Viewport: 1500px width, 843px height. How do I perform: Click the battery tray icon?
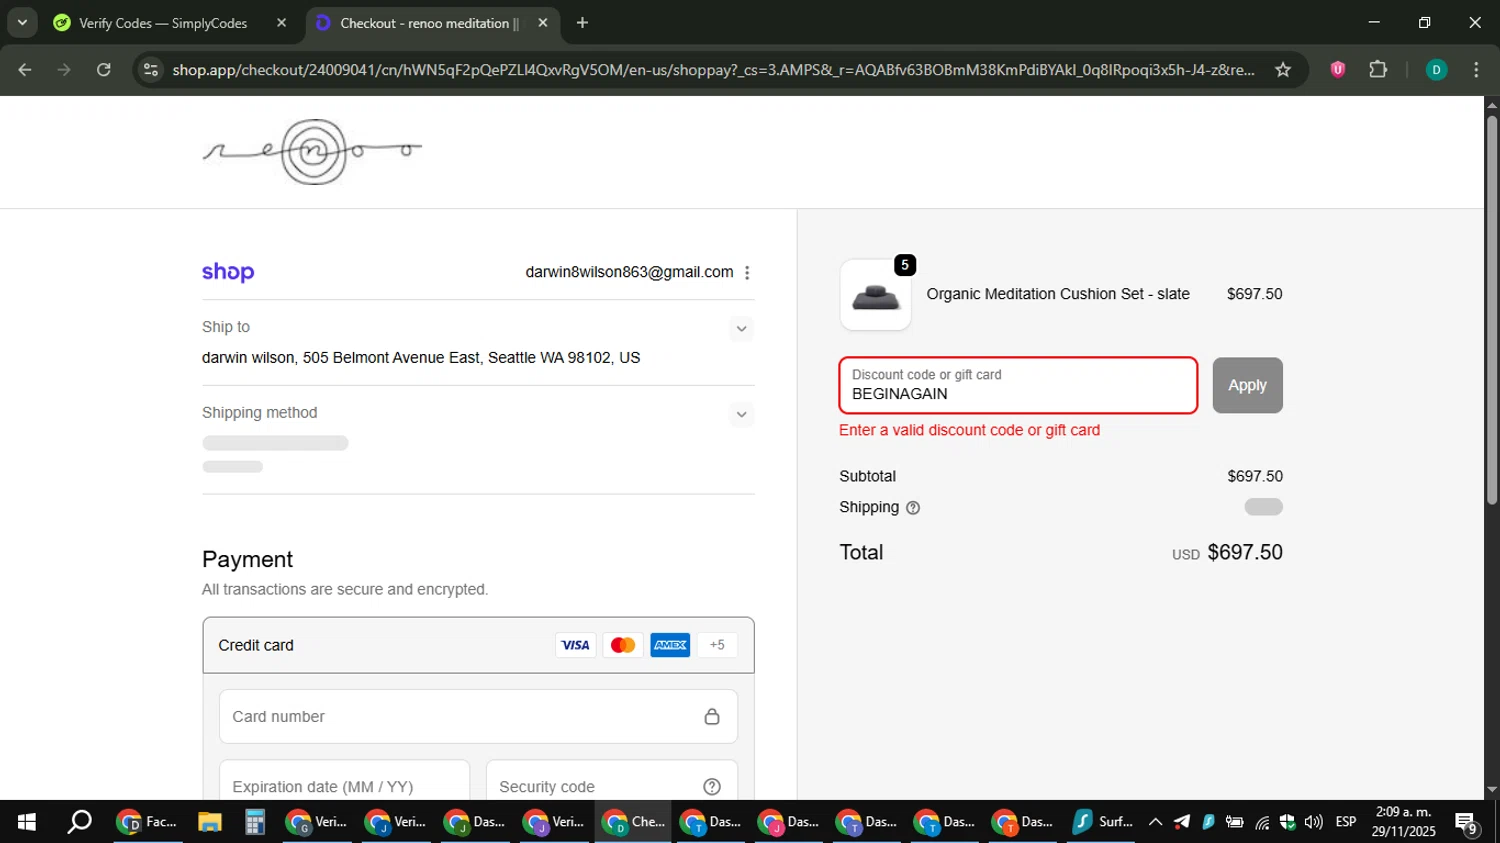coord(1235,822)
